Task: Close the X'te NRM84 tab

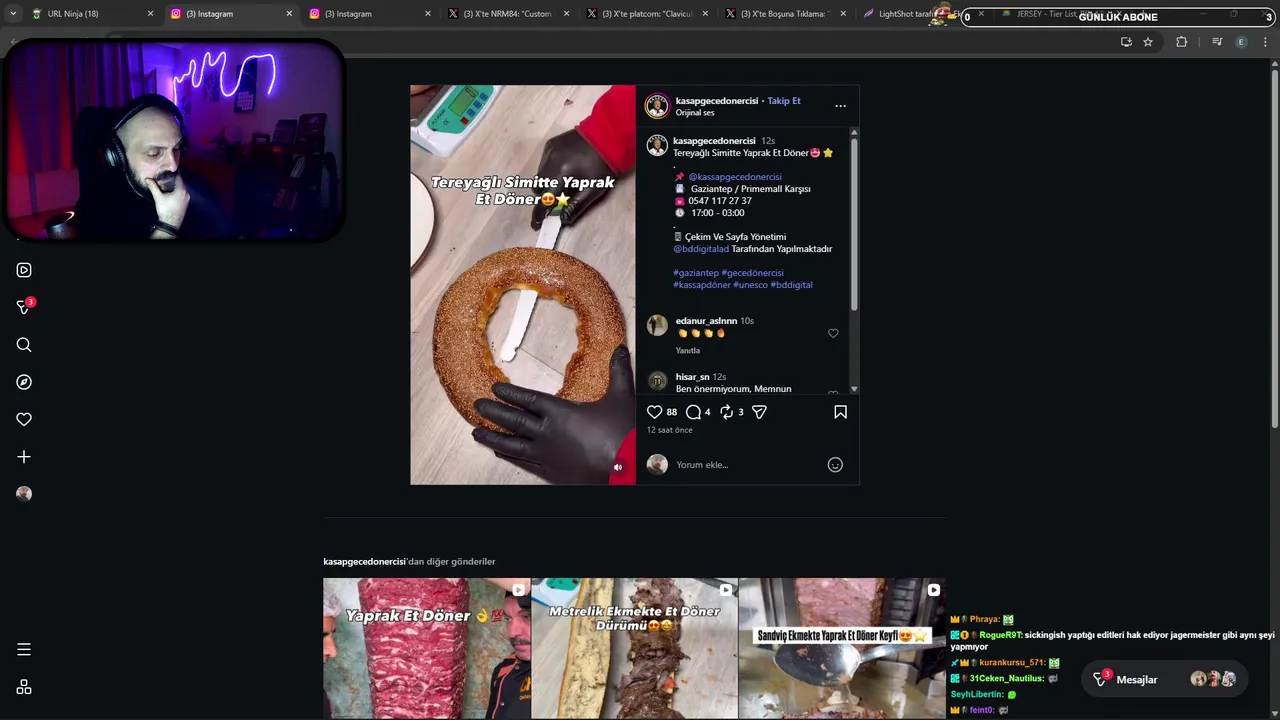Action: (x=567, y=14)
